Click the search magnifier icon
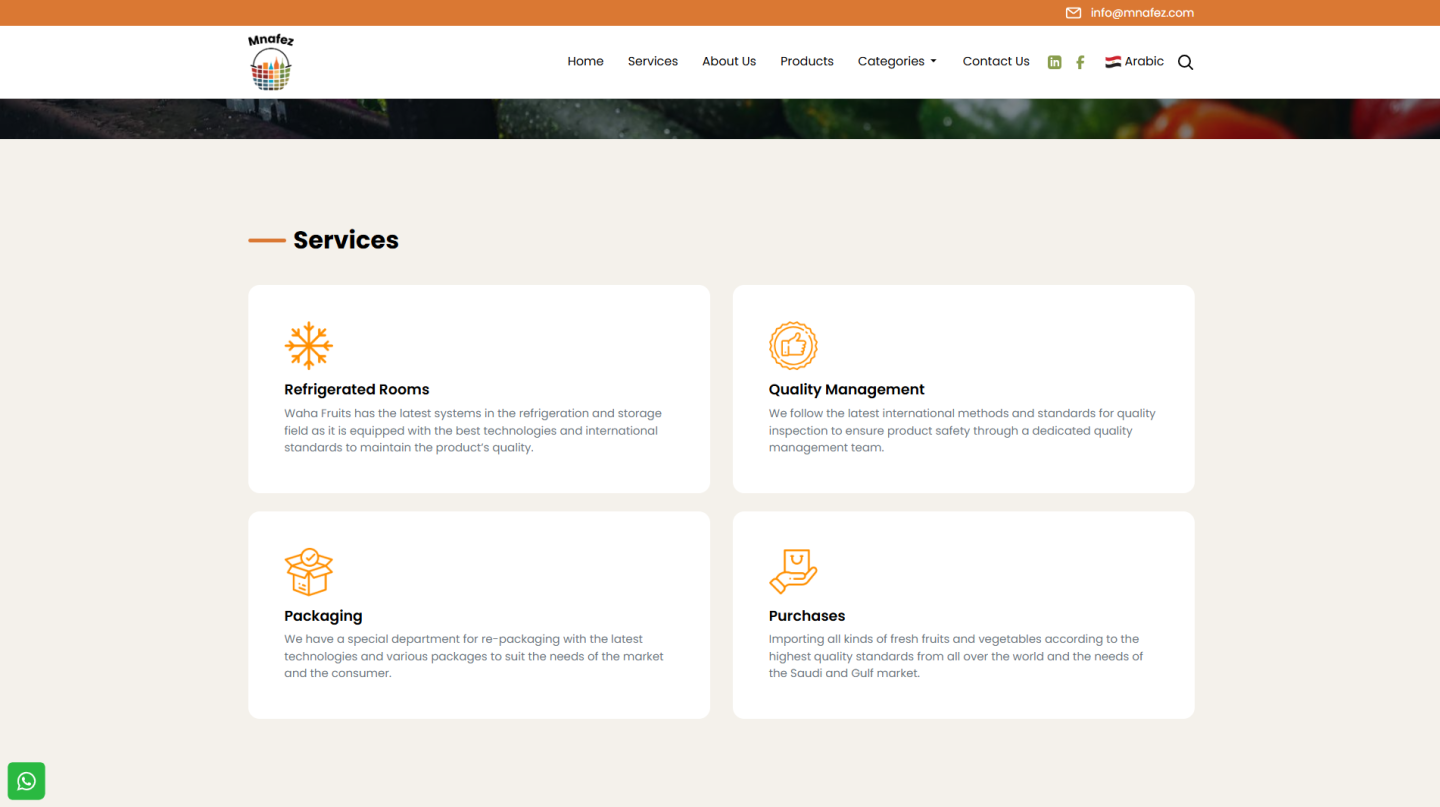The width and height of the screenshot is (1440, 807). [1185, 62]
